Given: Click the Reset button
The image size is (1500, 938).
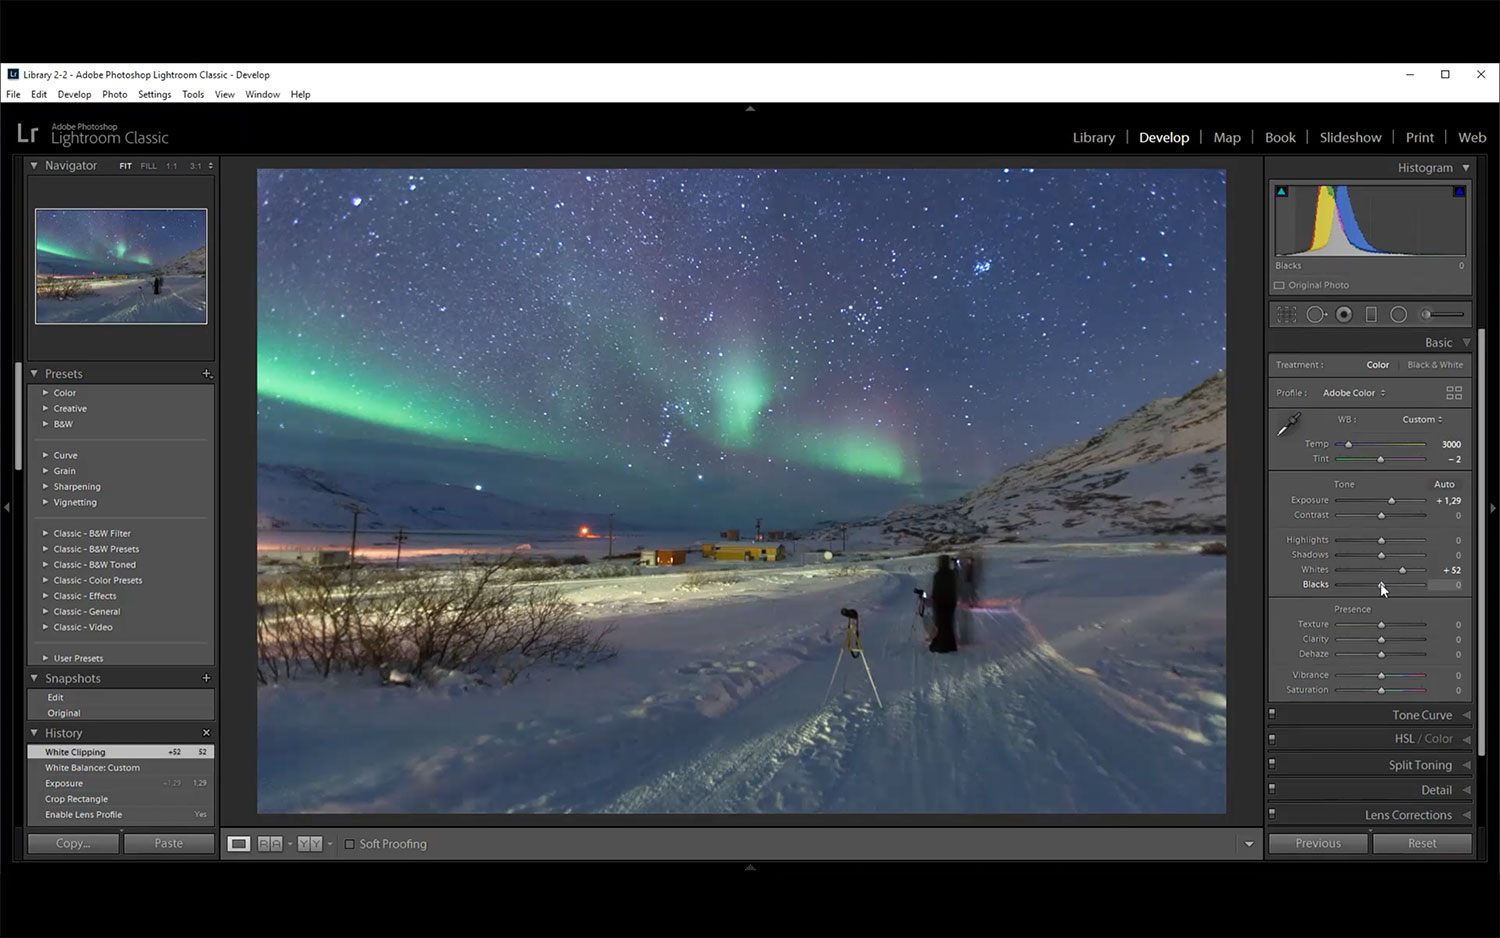Looking at the screenshot, I should tap(1421, 843).
